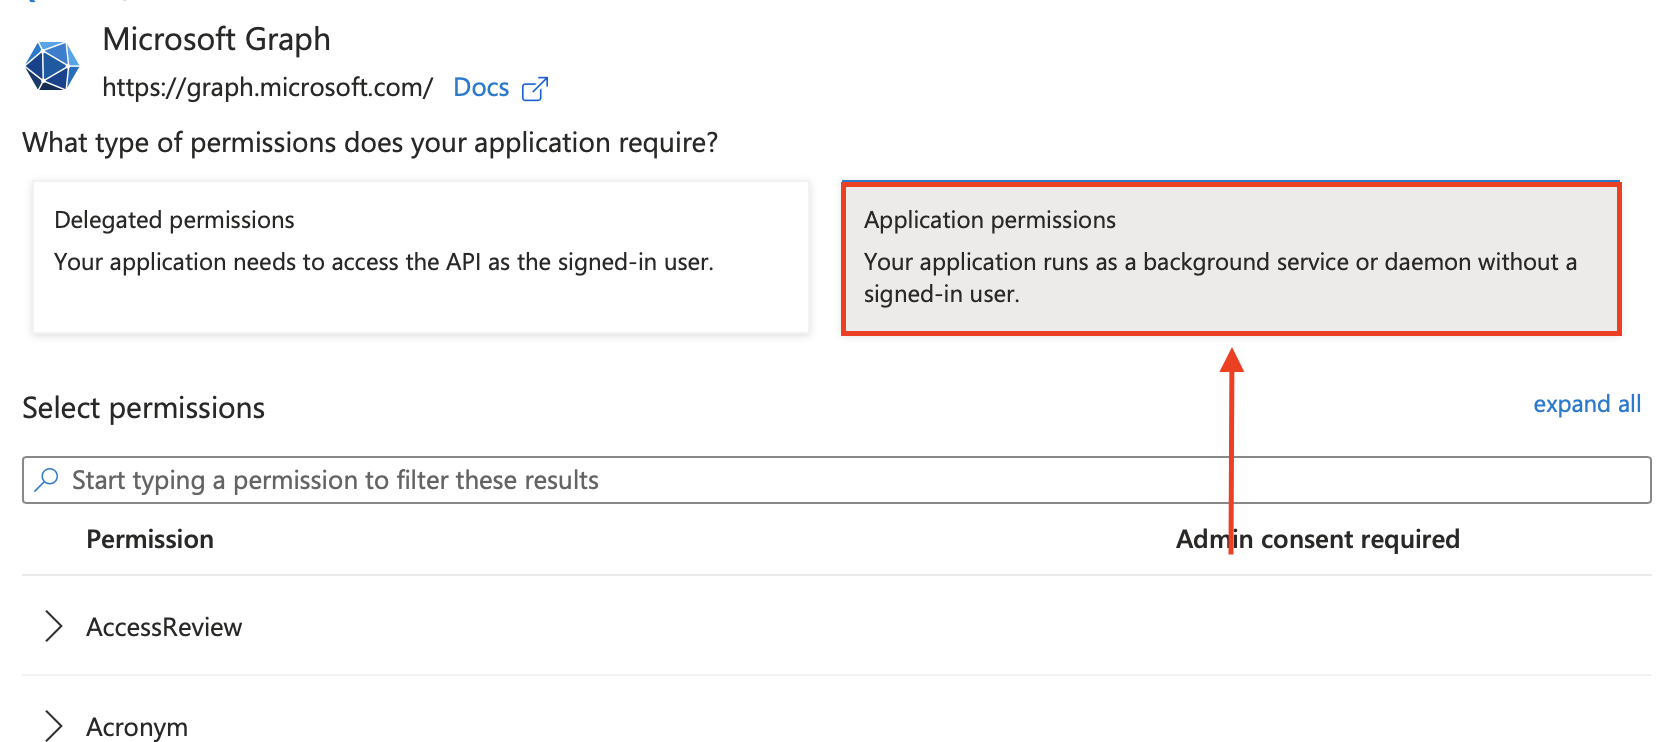Image resolution: width=1660 pixels, height=742 pixels.
Task: Open the Docs link
Action: 481,88
